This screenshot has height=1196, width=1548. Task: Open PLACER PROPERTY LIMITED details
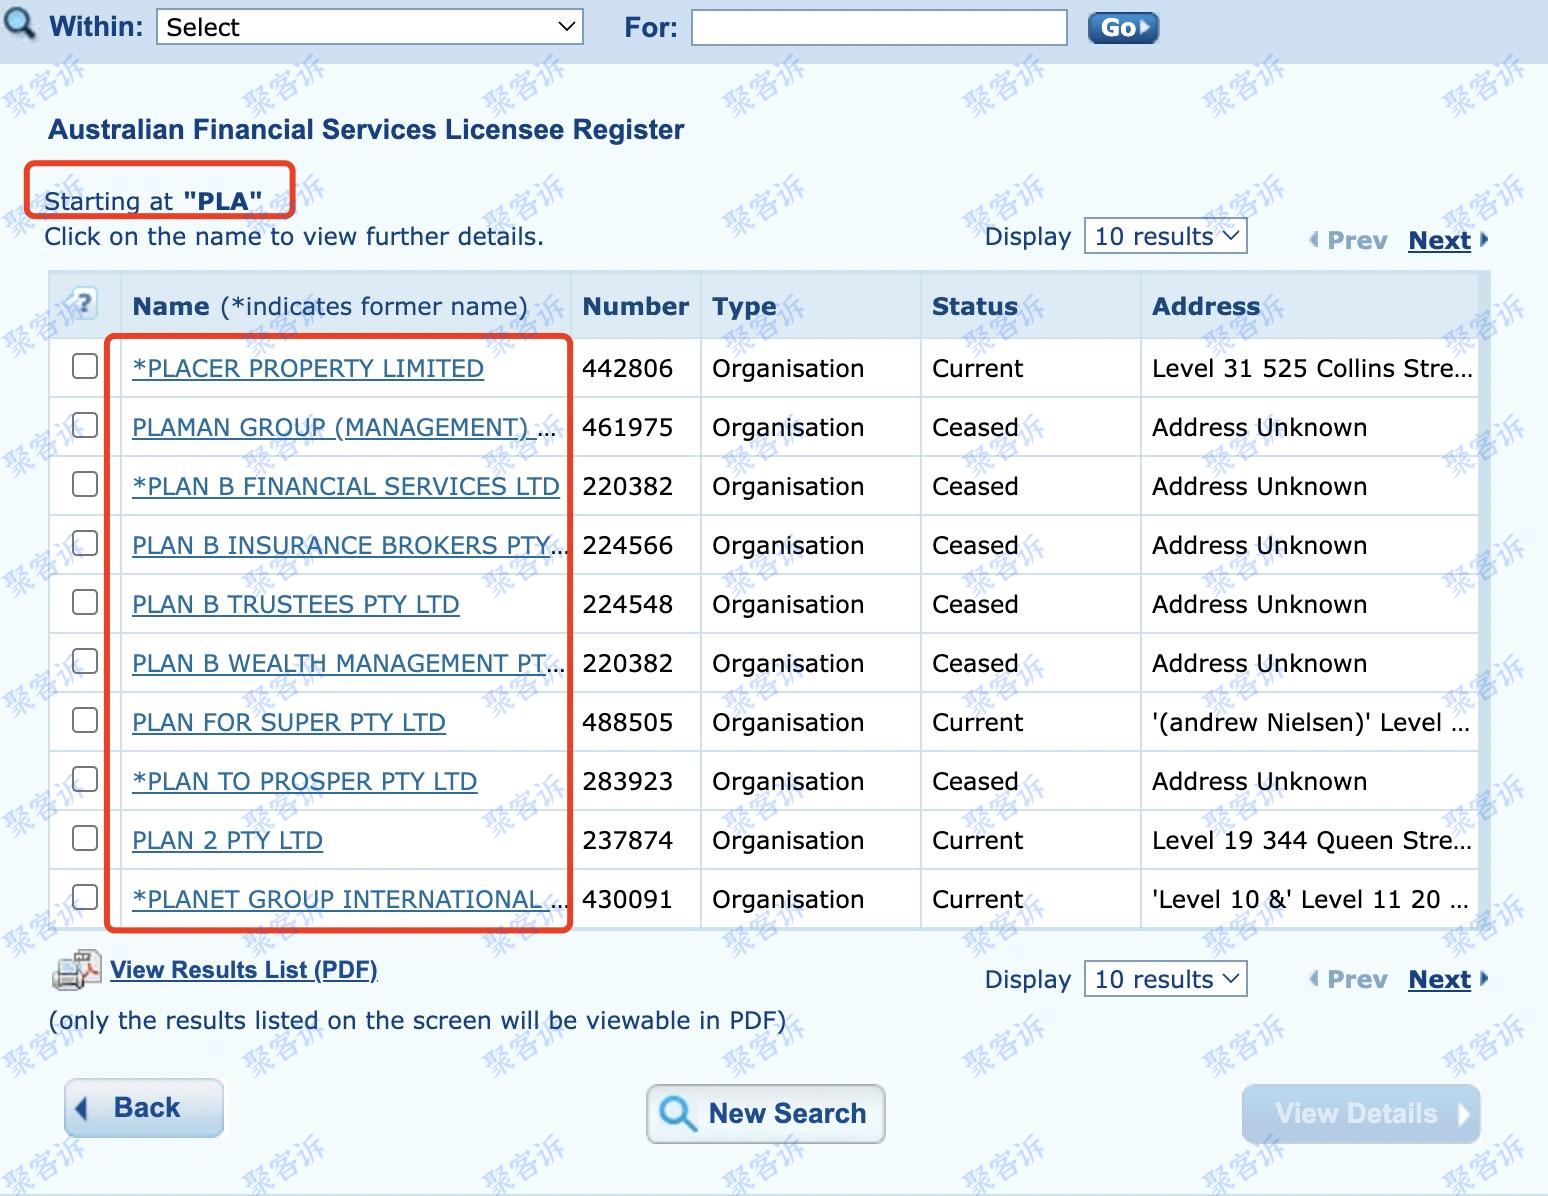click(x=308, y=368)
